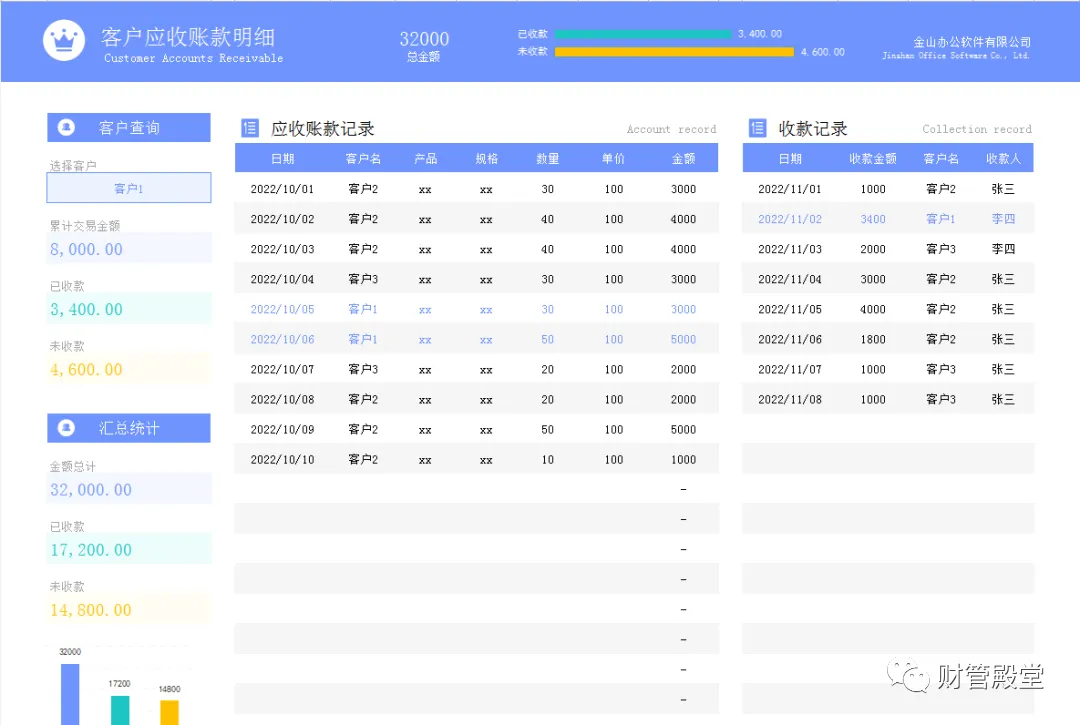The width and height of the screenshot is (1080, 725).
Task: Click the 32000 总金额 header value
Action: 424,39
